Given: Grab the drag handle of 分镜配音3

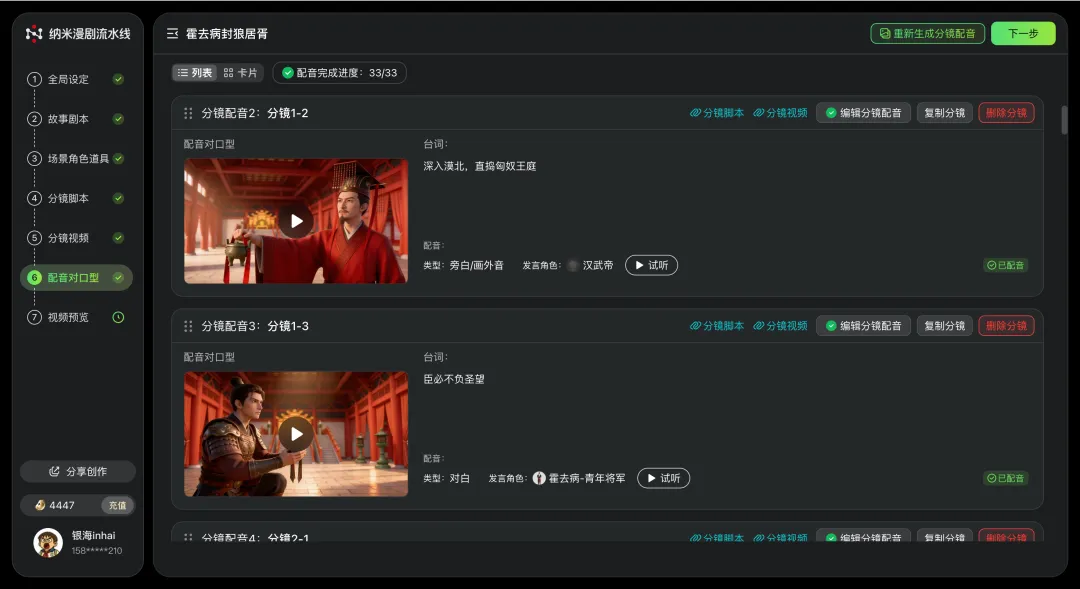Looking at the screenshot, I should [x=188, y=326].
